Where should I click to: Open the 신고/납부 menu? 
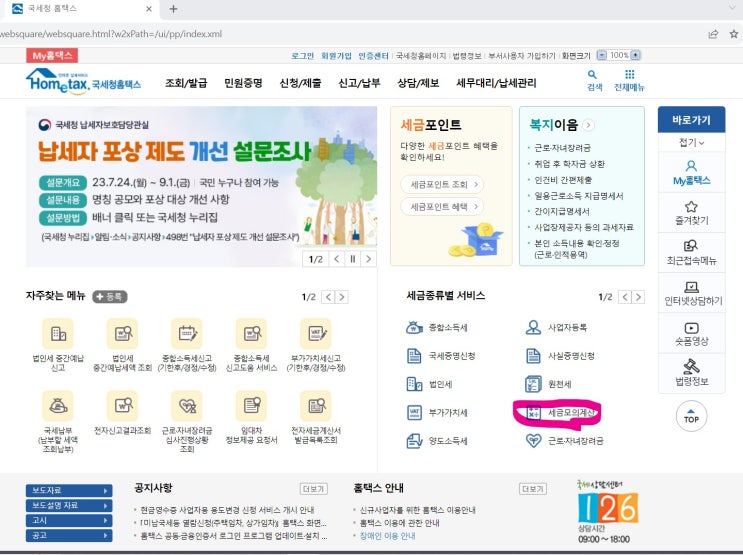pos(359,83)
